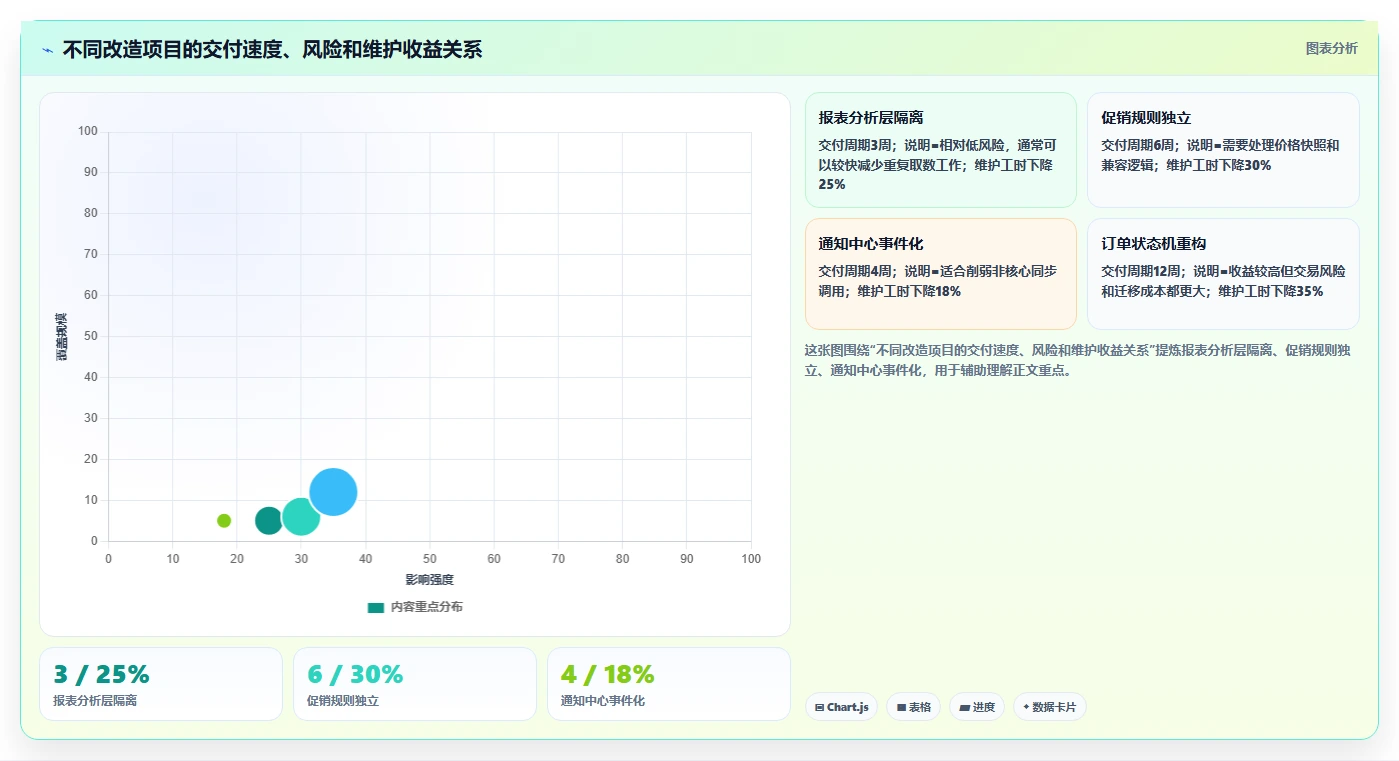Click the y-axis tick value 100
This screenshot has height=761, width=1399.
click(x=88, y=131)
